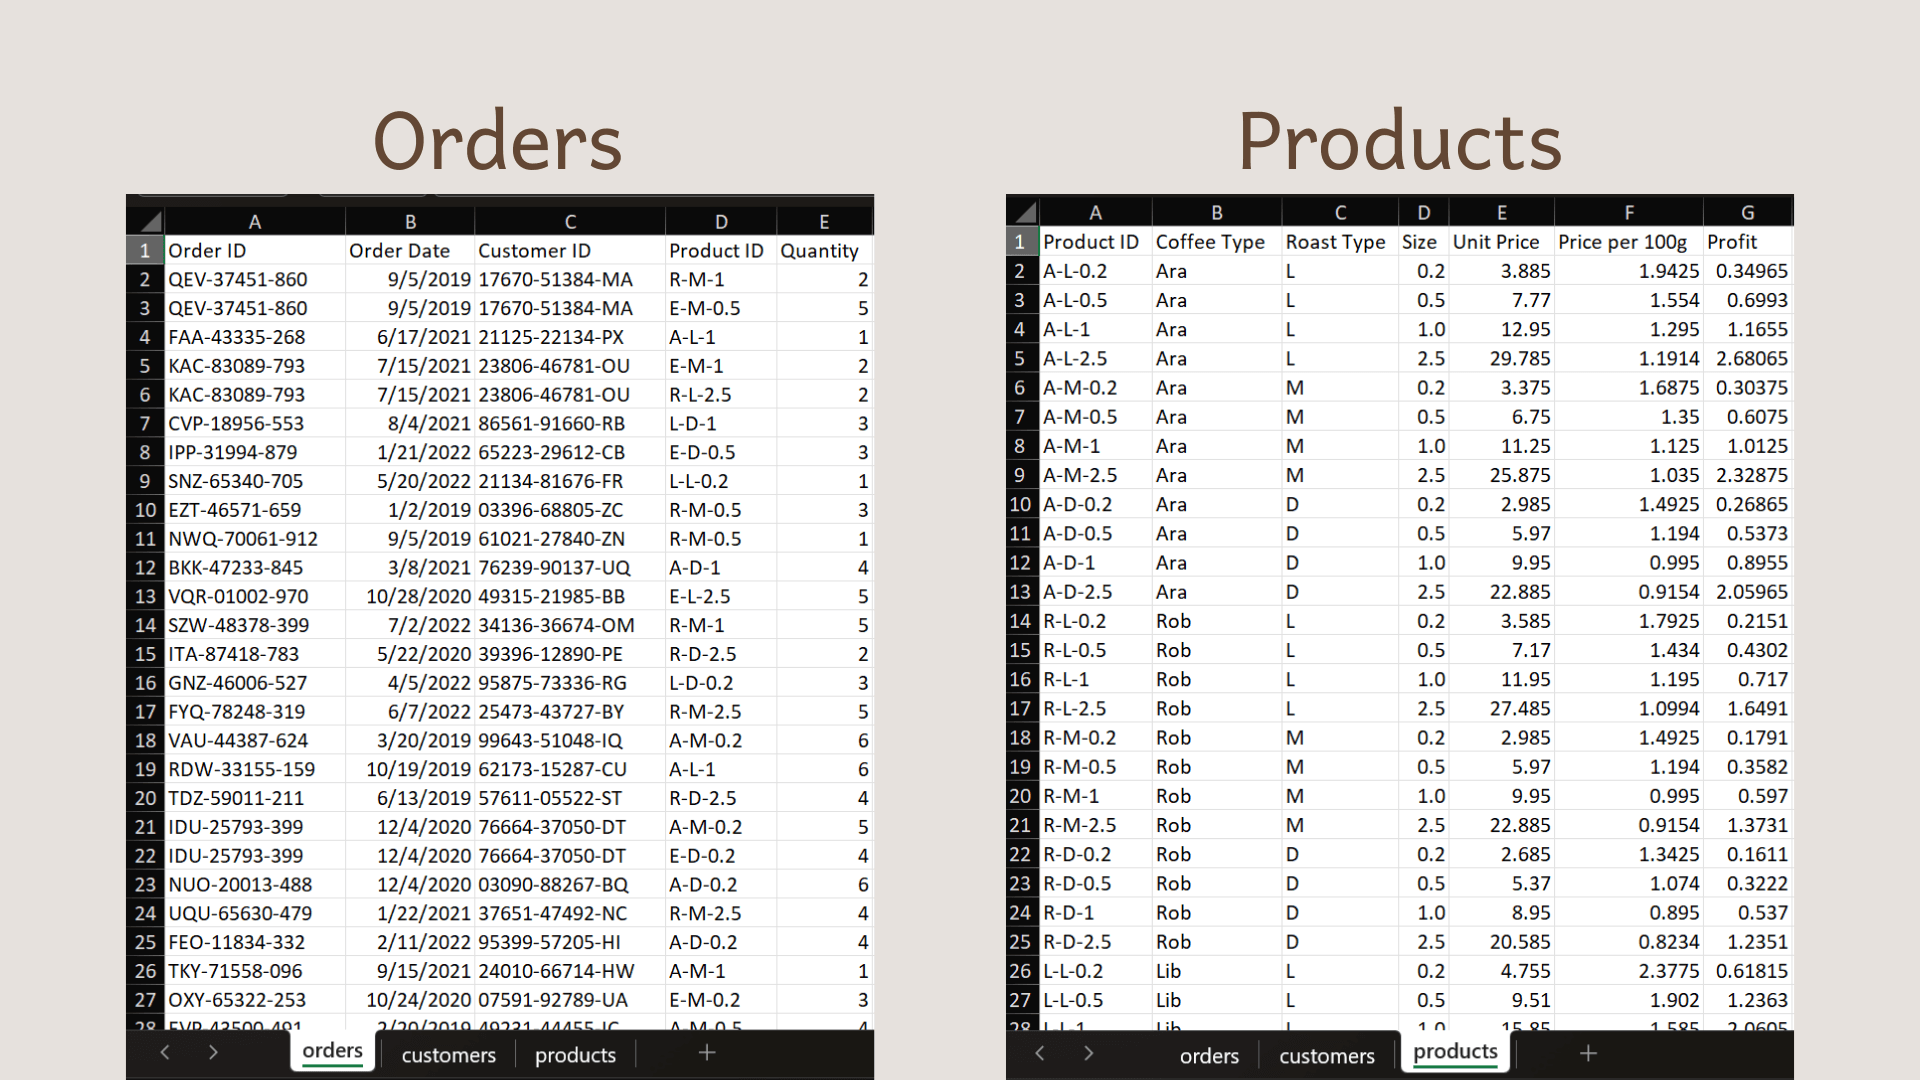Viewport: 1920px width, 1080px height.
Task: Switch to customers tab in Orders workbook
Action: (448, 1055)
